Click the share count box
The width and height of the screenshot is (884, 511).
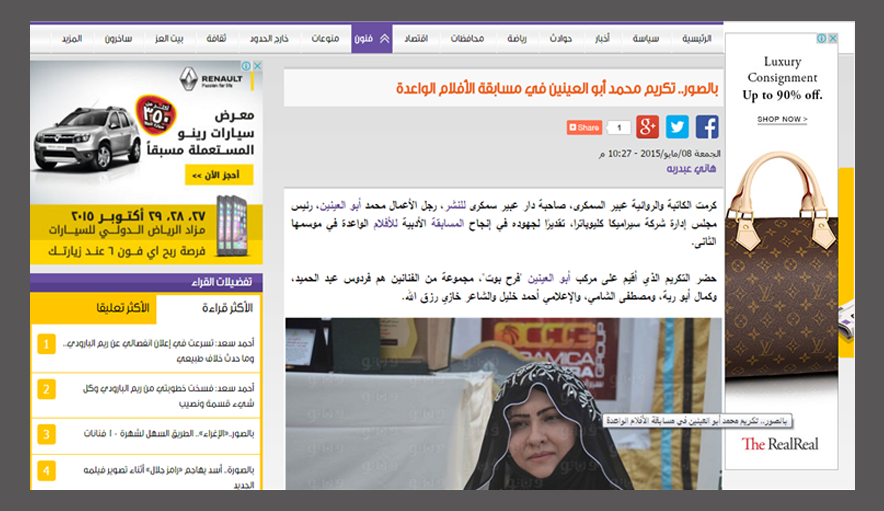coord(618,128)
